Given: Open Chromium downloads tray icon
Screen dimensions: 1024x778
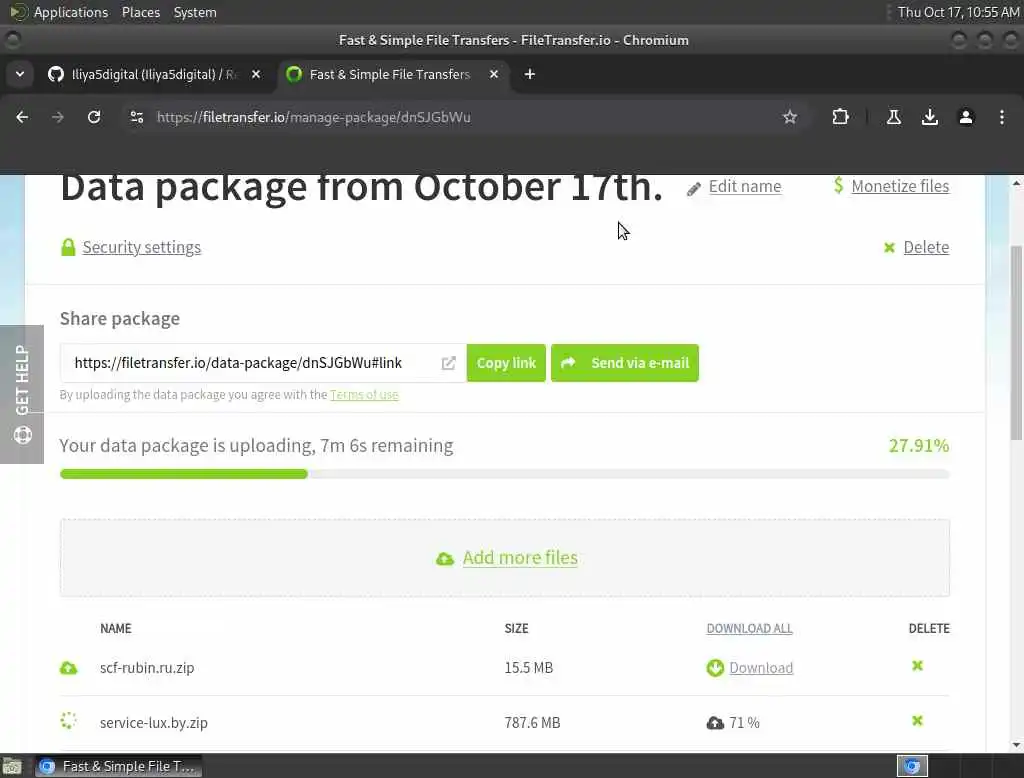Looking at the screenshot, I should [x=930, y=117].
